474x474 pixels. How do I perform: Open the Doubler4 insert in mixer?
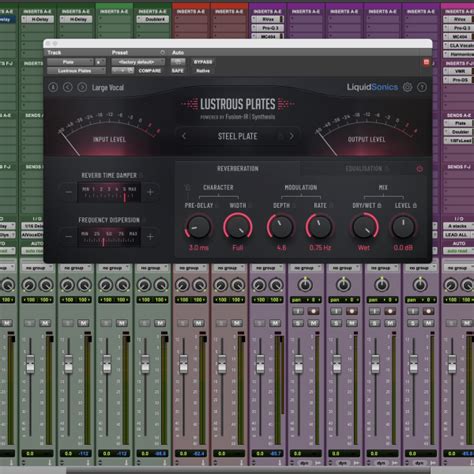pyautogui.click(x=153, y=19)
